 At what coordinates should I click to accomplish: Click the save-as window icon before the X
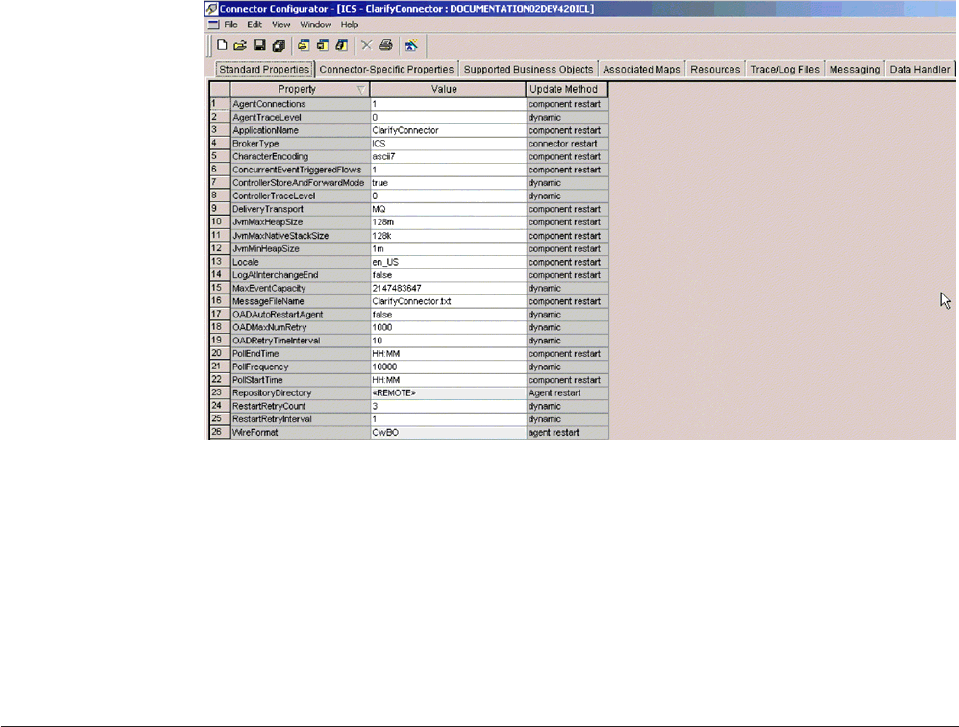tap(342, 45)
